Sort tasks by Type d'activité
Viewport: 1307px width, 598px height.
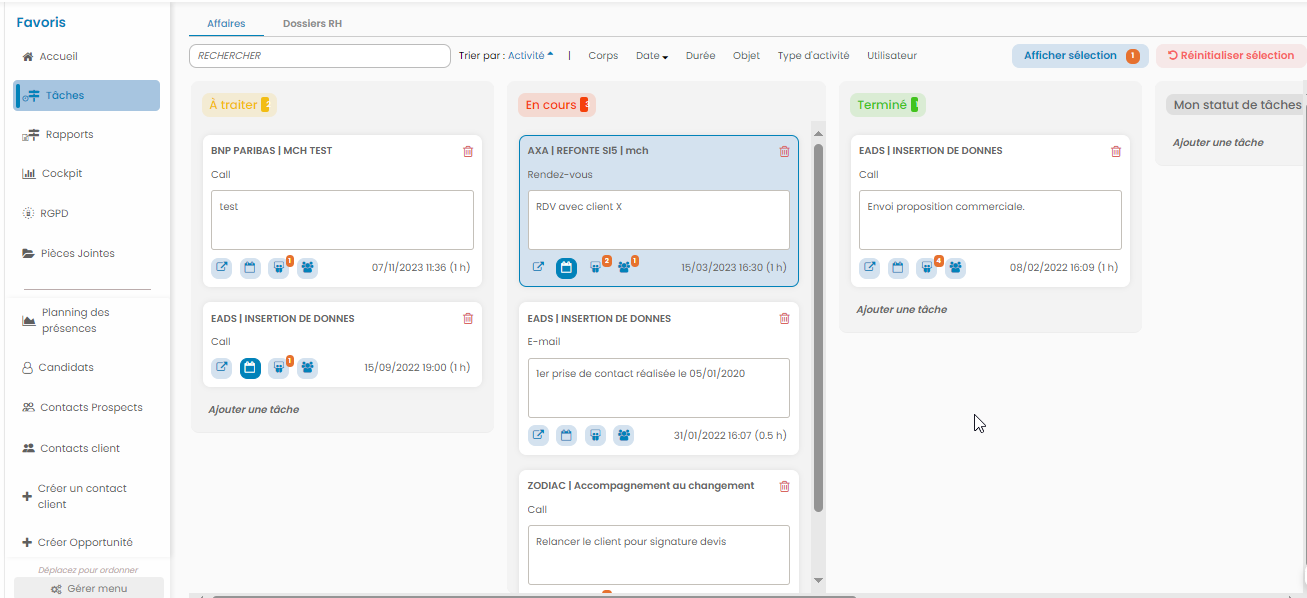(x=813, y=56)
